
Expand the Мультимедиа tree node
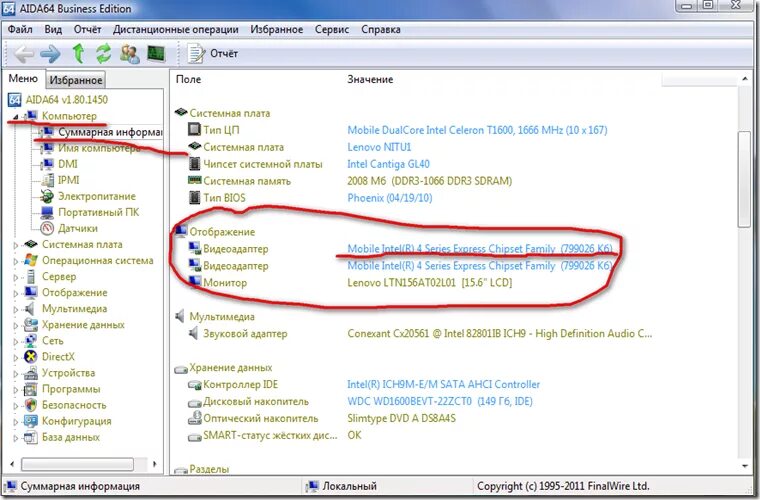[x=16, y=309]
